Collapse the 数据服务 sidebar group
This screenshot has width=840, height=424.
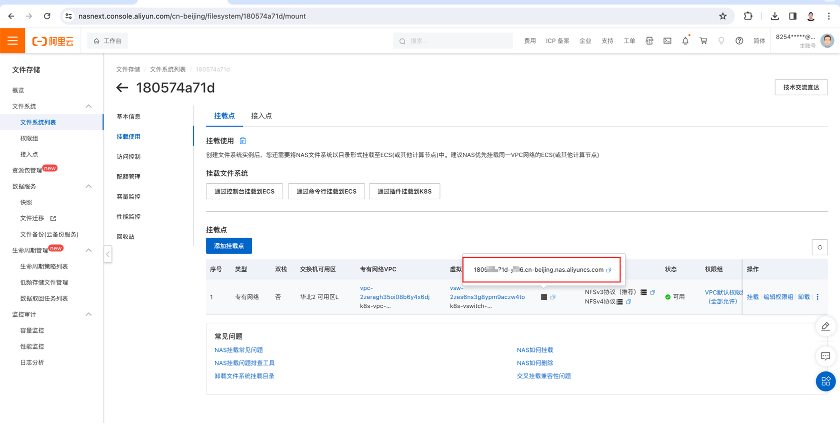(89, 186)
